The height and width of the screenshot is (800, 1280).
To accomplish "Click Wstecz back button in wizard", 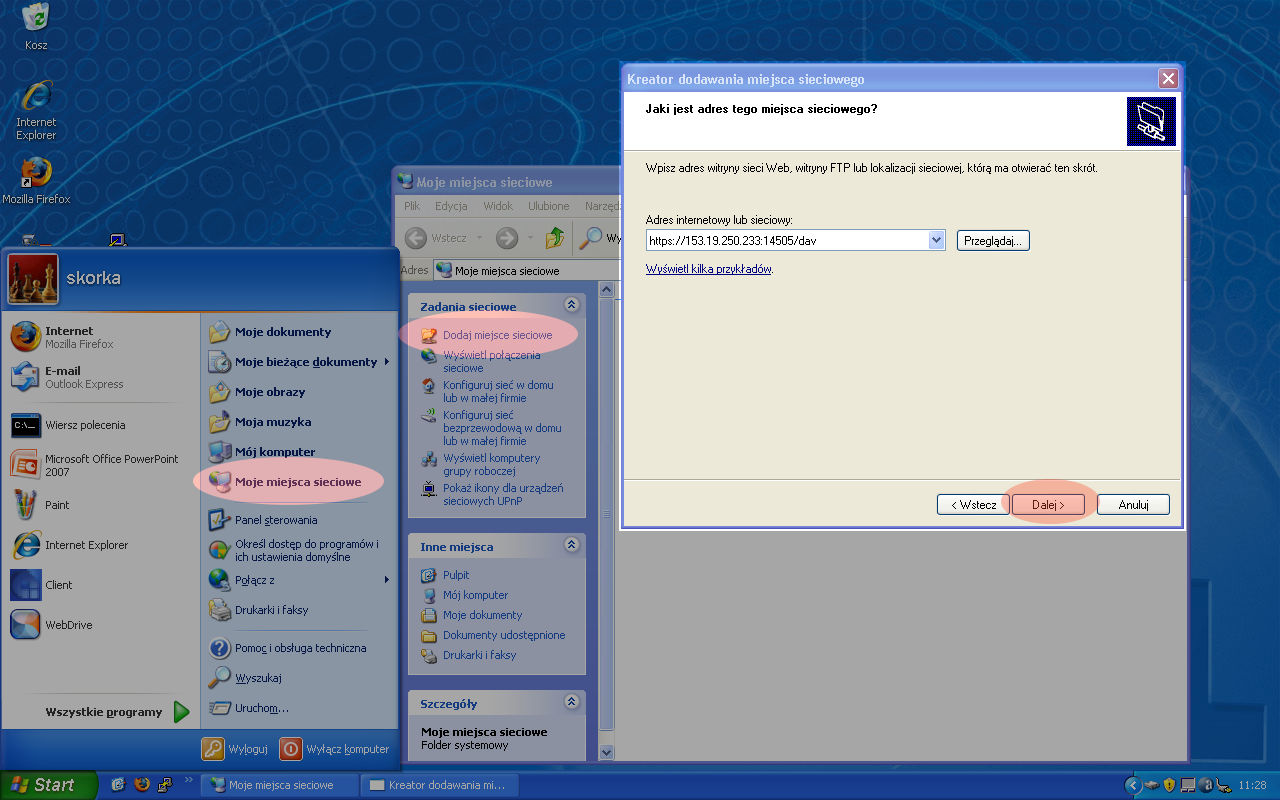I will point(973,505).
